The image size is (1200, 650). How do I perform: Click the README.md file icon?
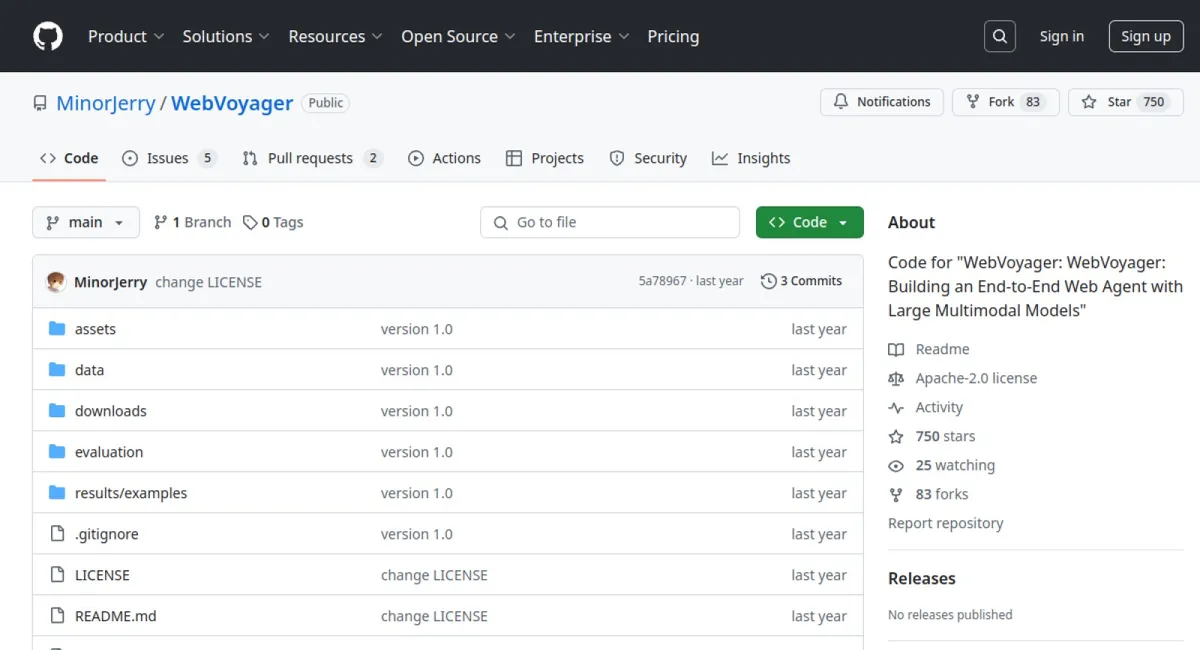point(57,616)
